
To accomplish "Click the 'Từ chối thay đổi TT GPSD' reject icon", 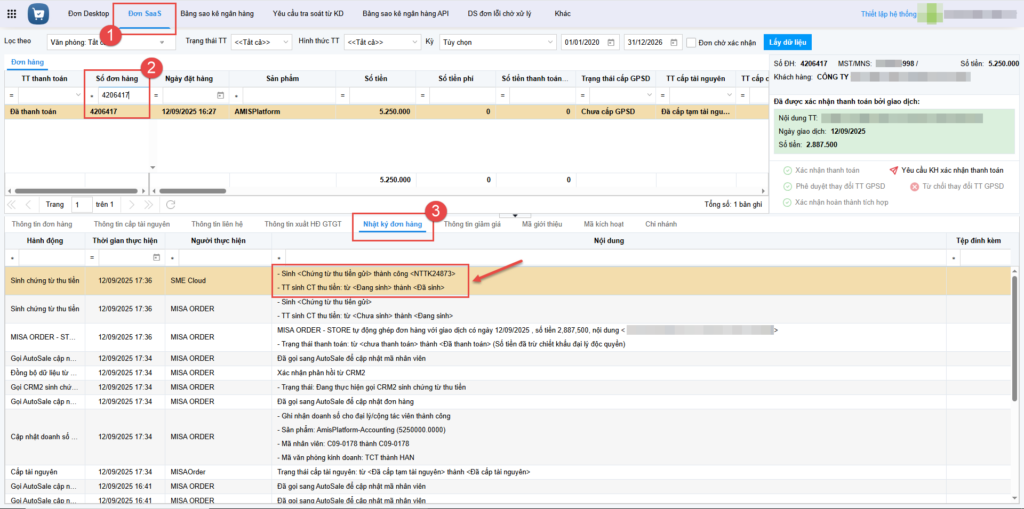I will pos(914,186).
